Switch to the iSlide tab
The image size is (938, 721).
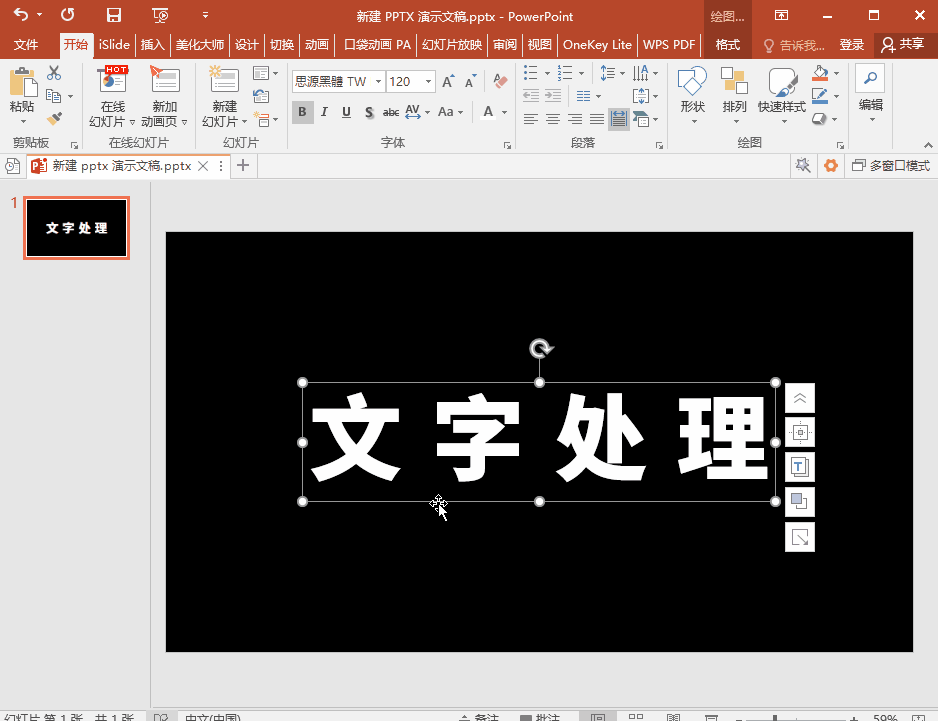click(114, 45)
